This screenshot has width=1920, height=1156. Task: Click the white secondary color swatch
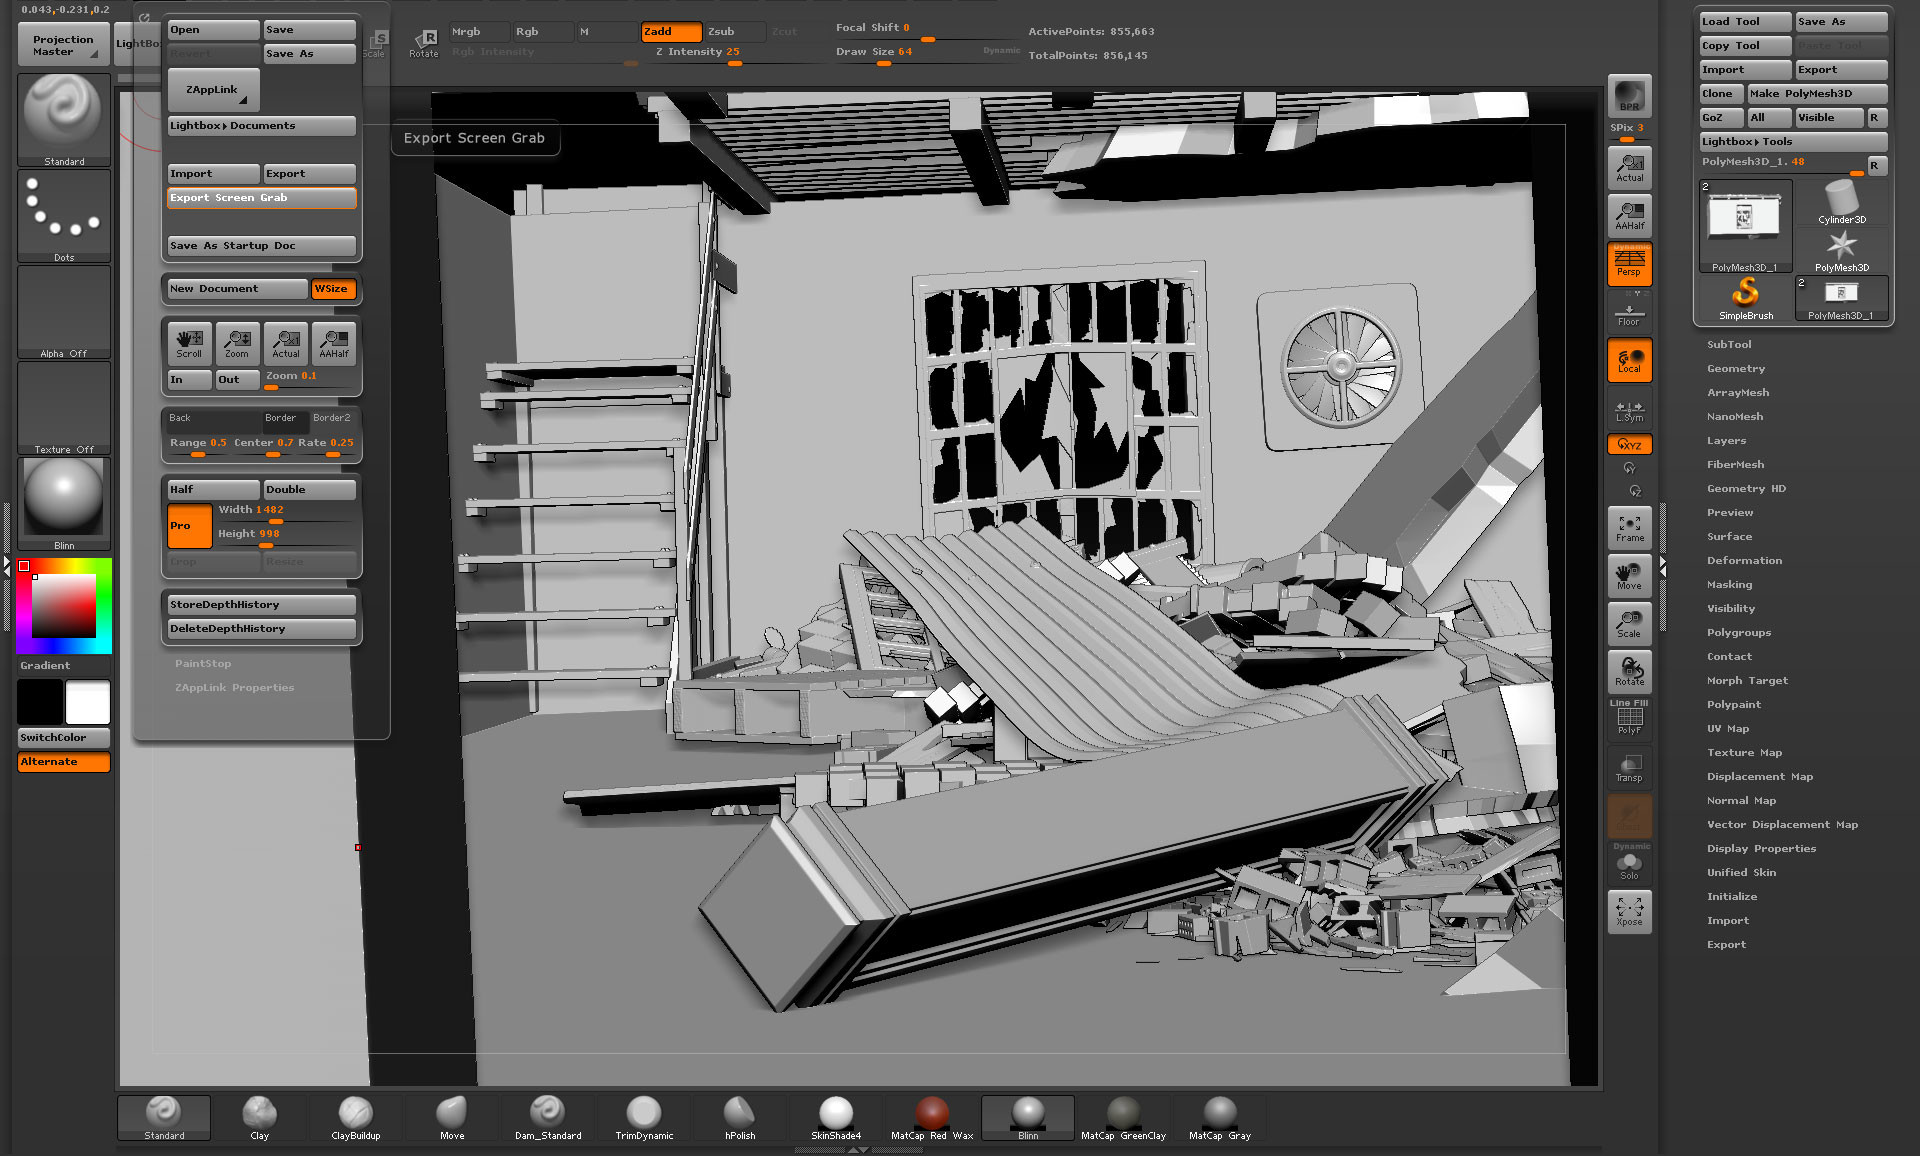[x=88, y=702]
